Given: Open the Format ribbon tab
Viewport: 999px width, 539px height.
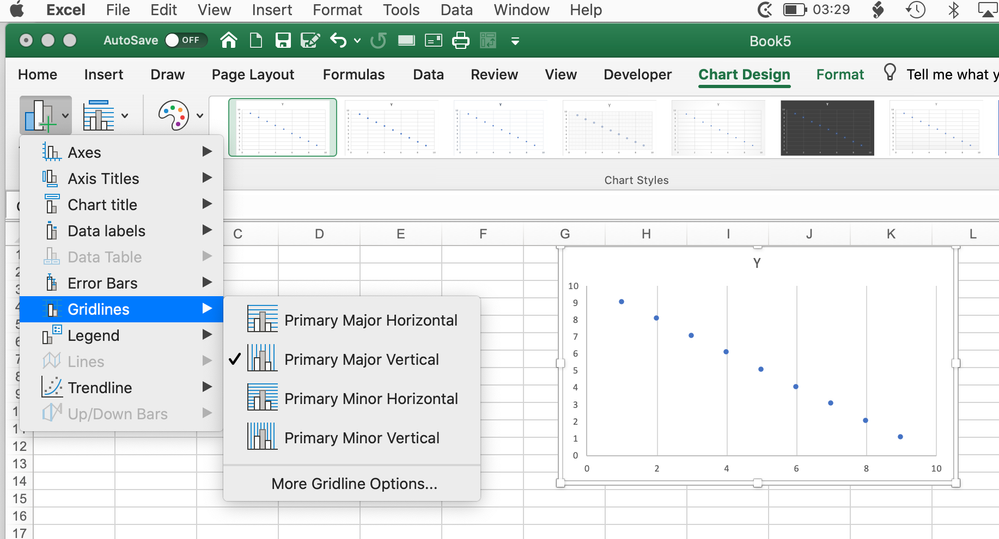Looking at the screenshot, I should [840, 75].
